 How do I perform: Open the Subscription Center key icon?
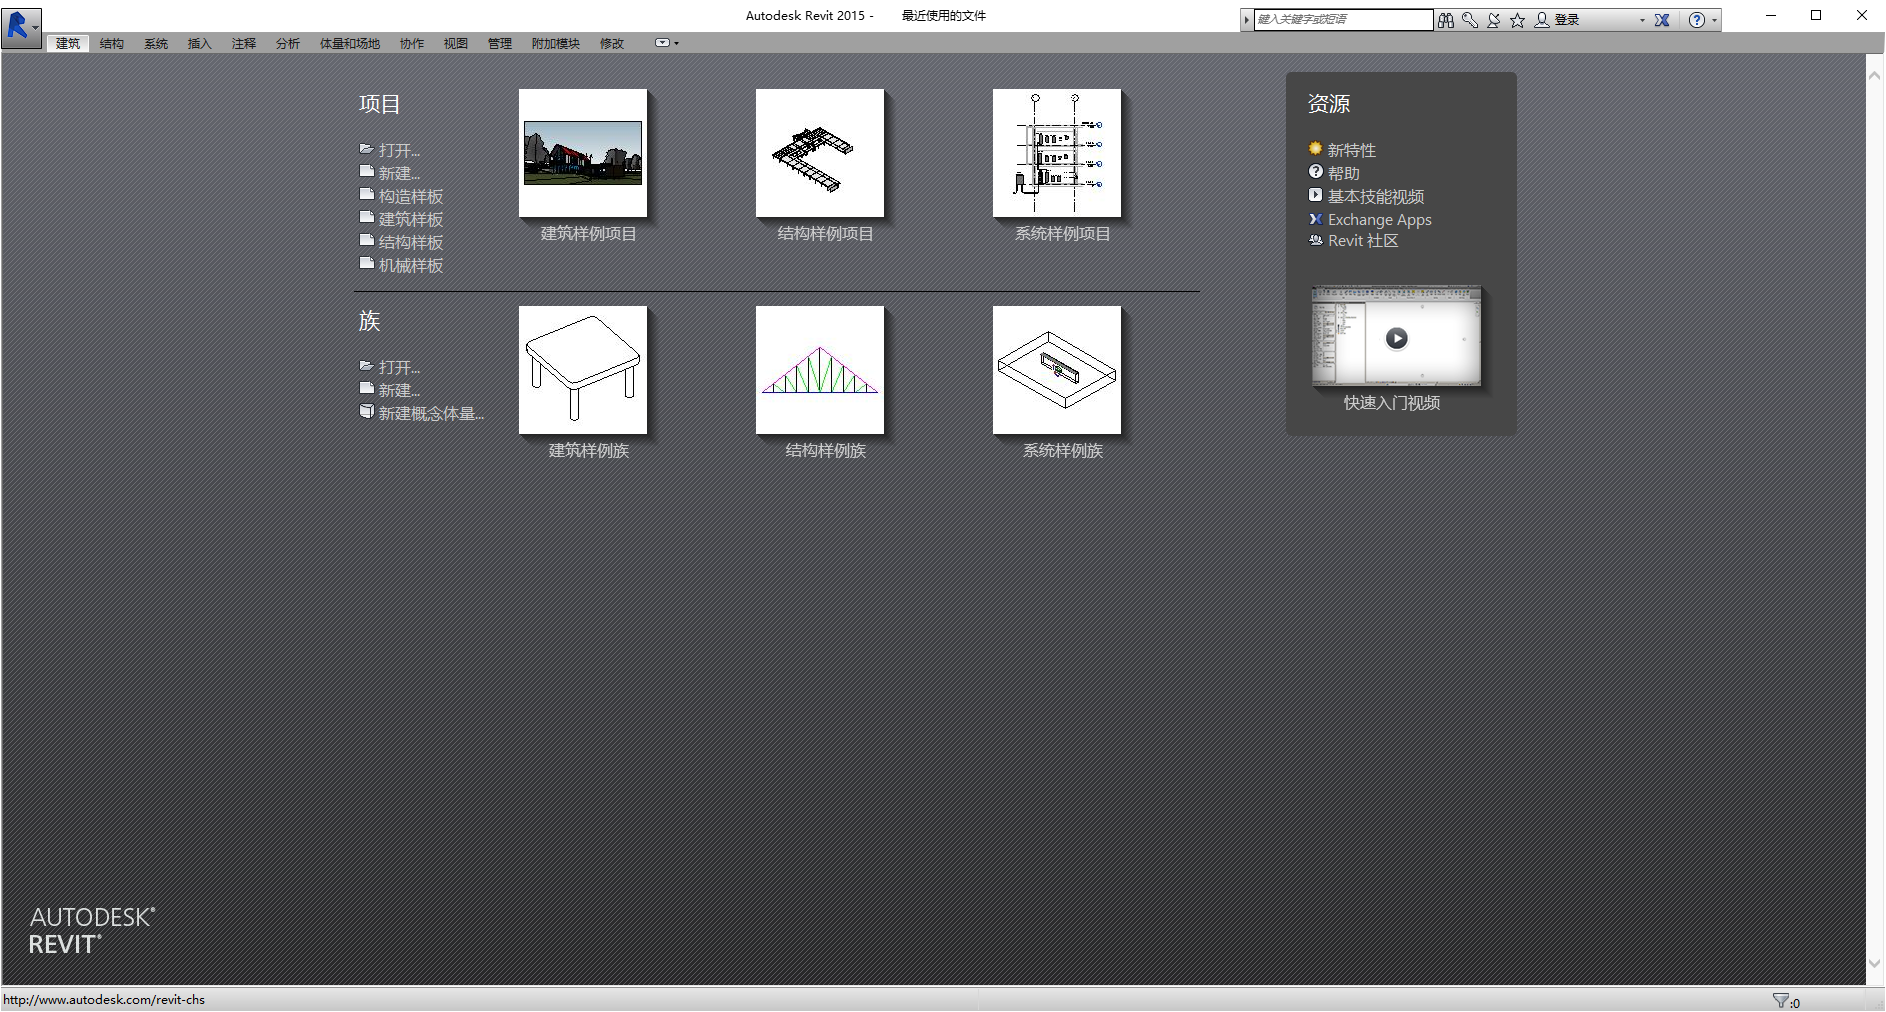[1470, 19]
